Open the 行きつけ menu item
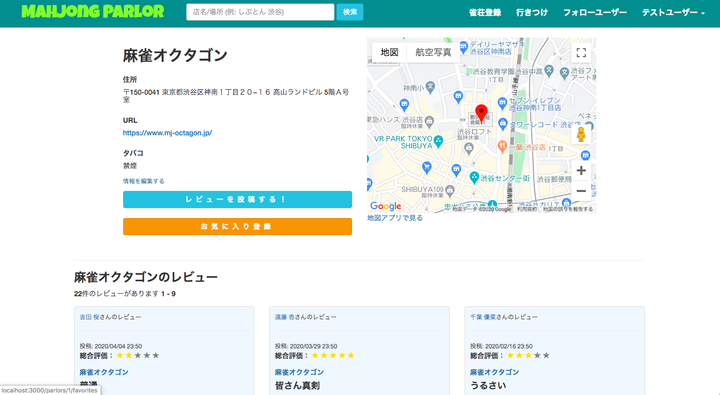720x395 pixels. click(532, 13)
